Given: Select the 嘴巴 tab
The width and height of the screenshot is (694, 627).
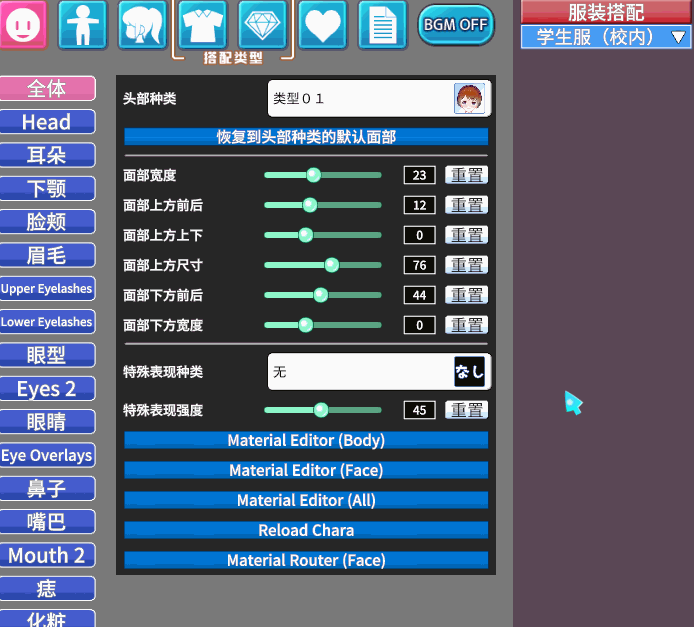Looking at the screenshot, I should 47,522.
